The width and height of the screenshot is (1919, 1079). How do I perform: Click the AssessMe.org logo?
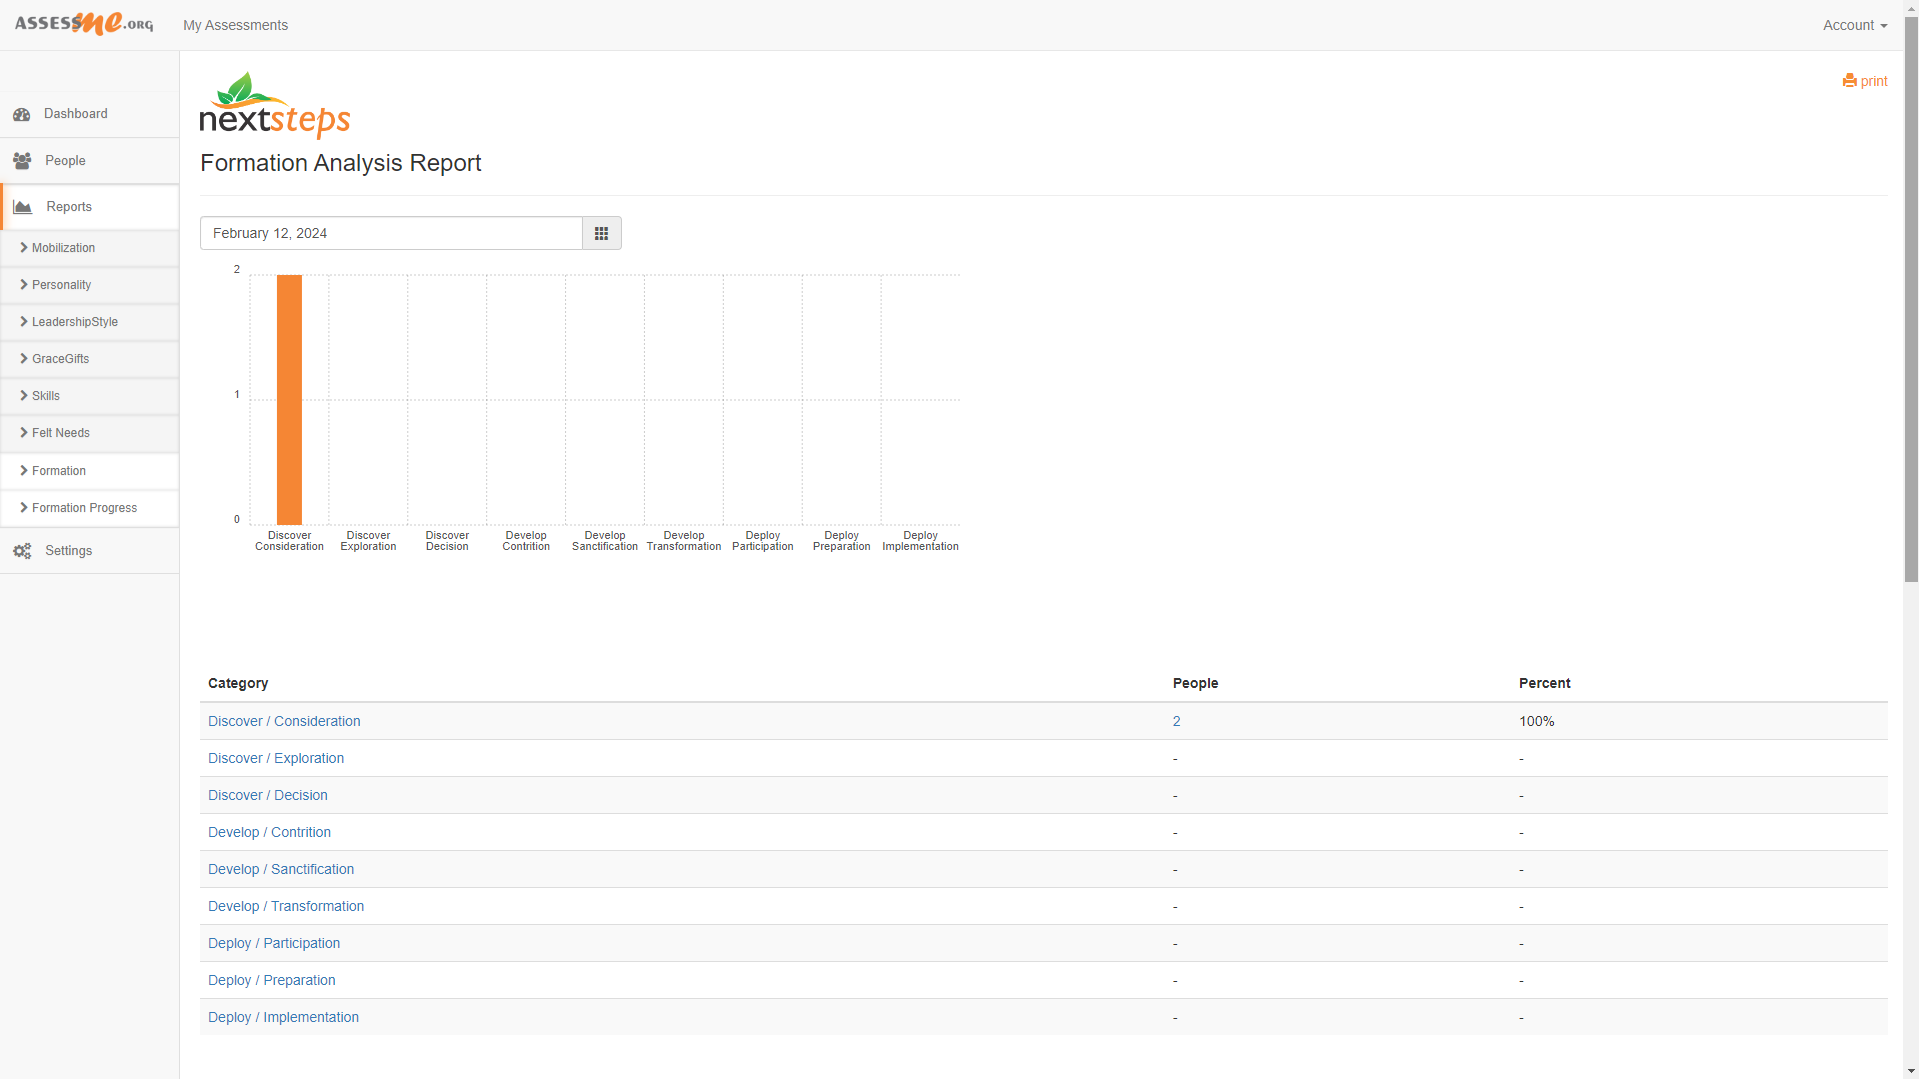[x=84, y=24]
